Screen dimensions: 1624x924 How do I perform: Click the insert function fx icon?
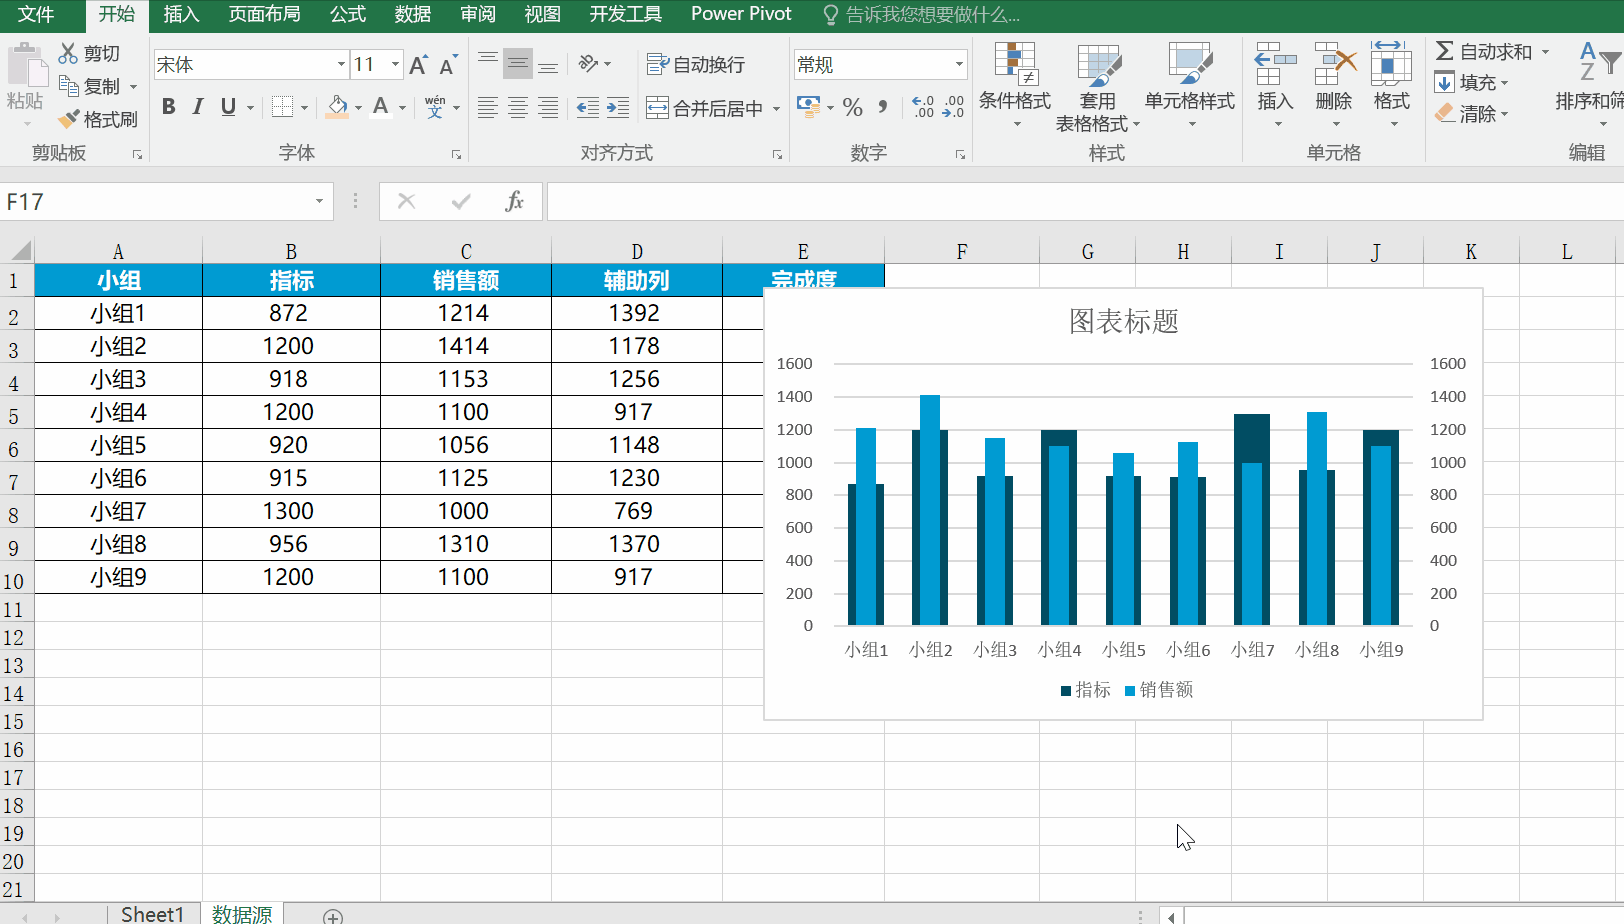pyautogui.click(x=515, y=202)
